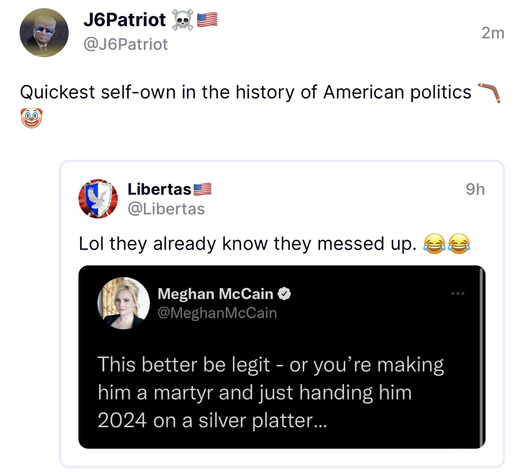Click the laughing crying emojis
The width and height of the screenshot is (525, 475).
(x=447, y=244)
